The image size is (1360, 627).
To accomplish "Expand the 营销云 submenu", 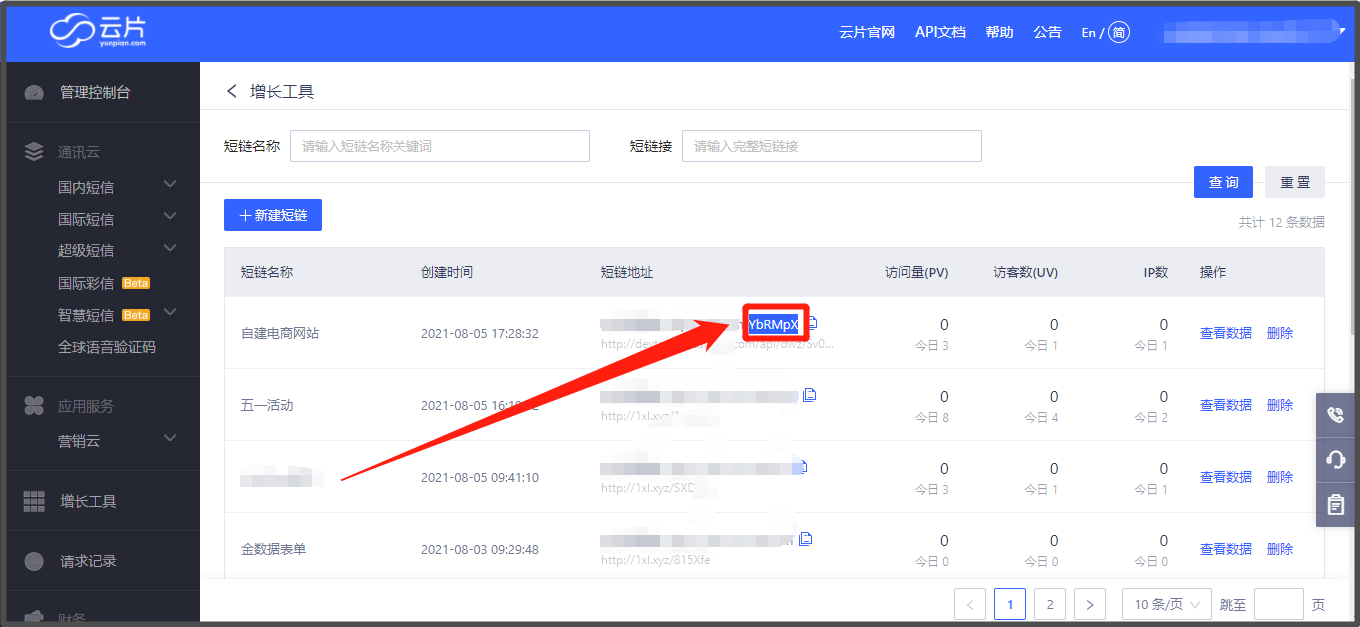I will tap(170, 438).
